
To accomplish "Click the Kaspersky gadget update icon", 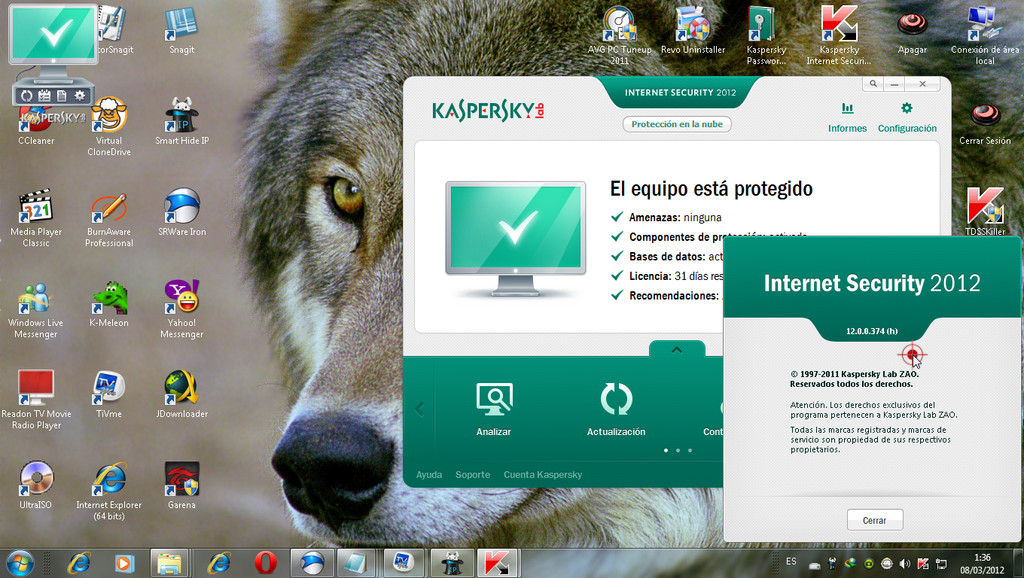I will point(26,96).
